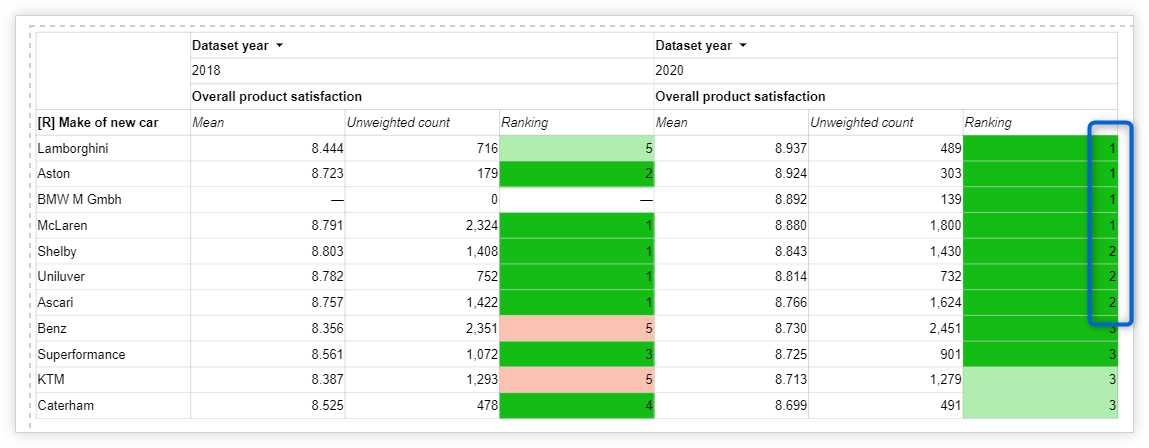Click Ascari 2018 mean value 8.757

pyautogui.click(x=328, y=303)
